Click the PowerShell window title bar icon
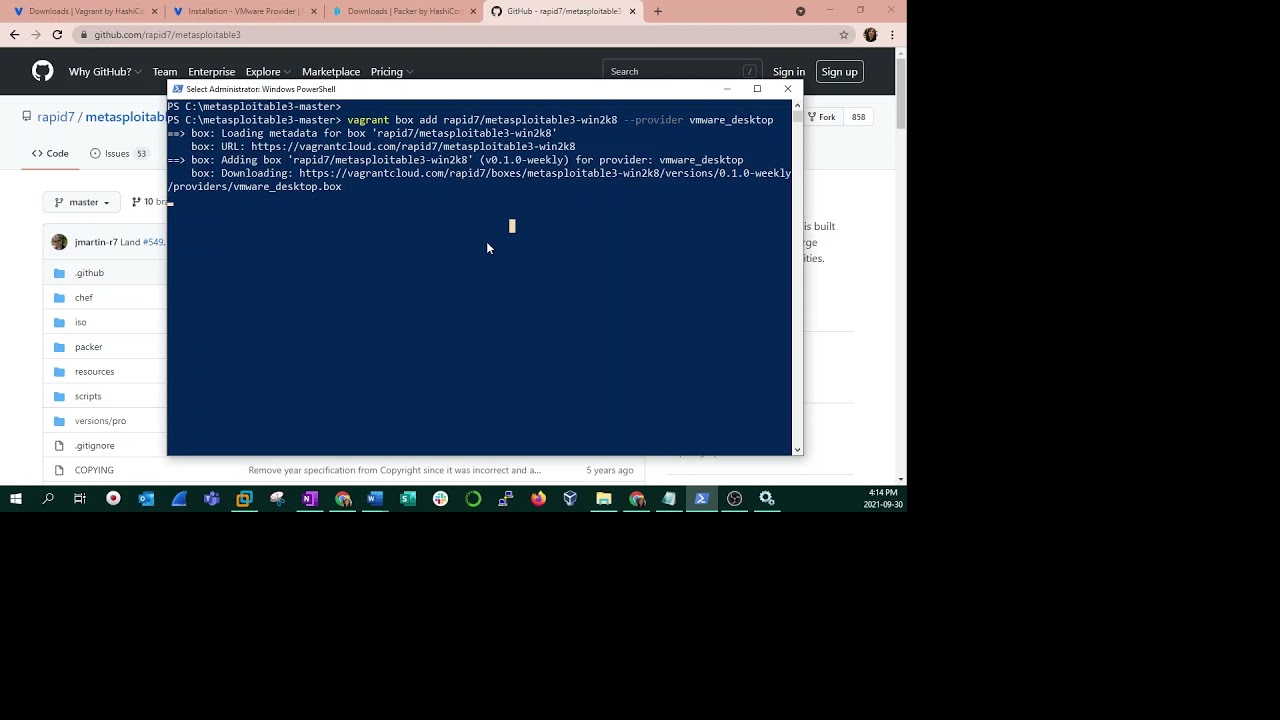Image resolution: width=1280 pixels, height=720 pixels. [x=178, y=89]
